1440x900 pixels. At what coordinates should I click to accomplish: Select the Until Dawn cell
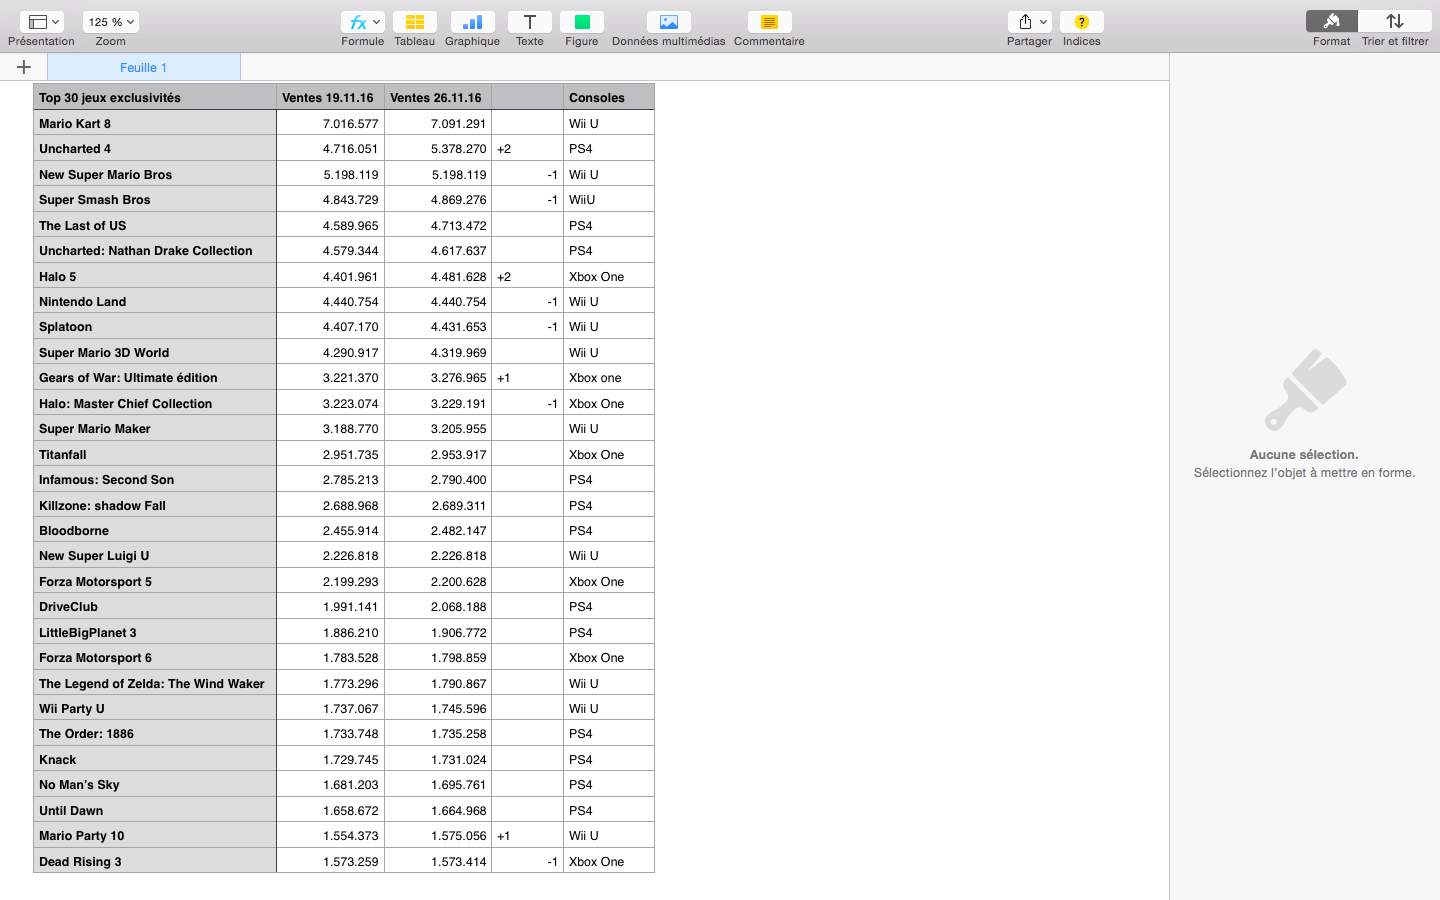pyautogui.click(x=155, y=810)
